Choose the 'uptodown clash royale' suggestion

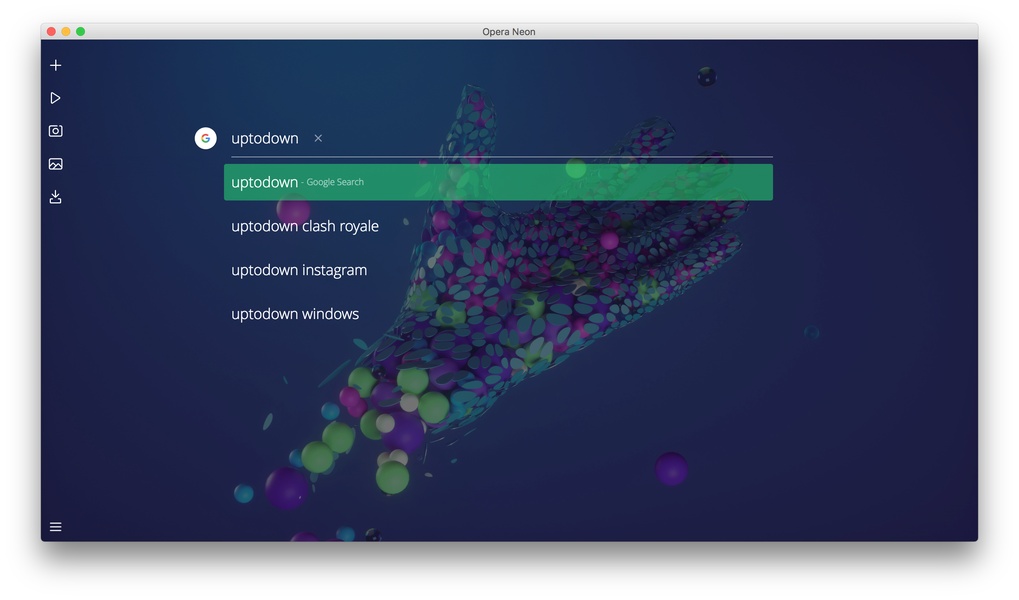(x=305, y=226)
